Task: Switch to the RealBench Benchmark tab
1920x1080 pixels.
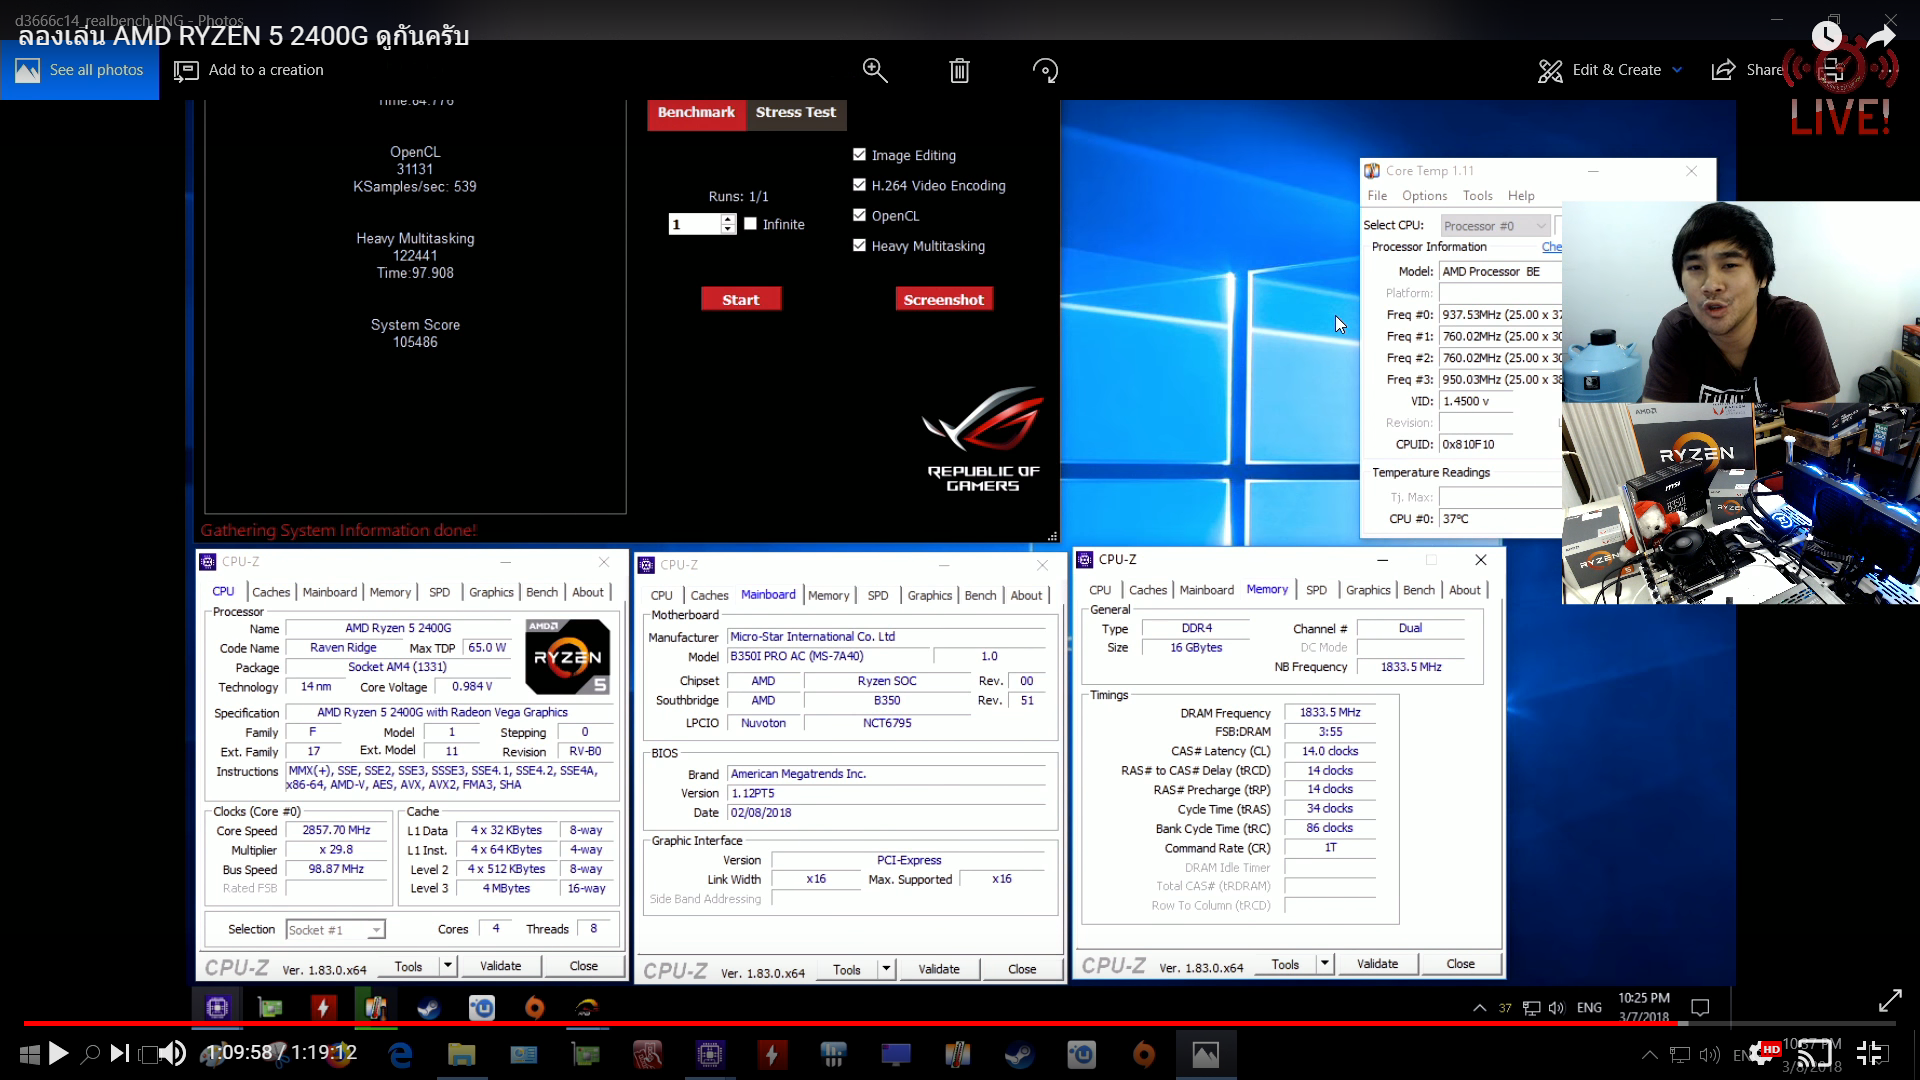Action: [696, 113]
